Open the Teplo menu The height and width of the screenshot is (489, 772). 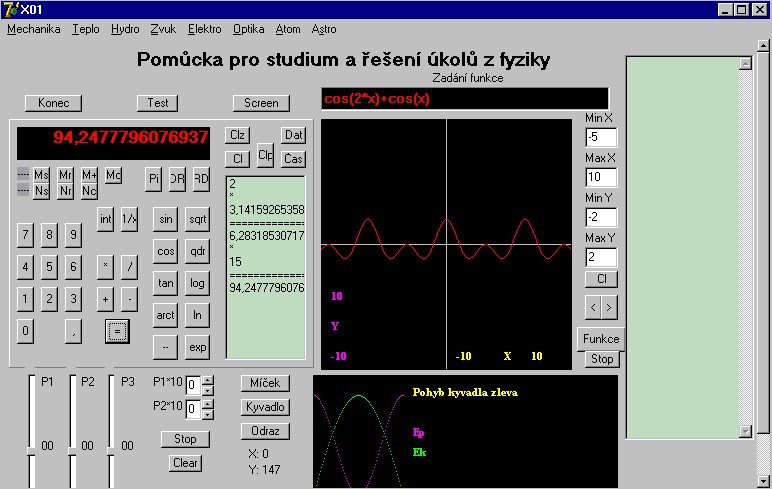click(x=86, y=29)
